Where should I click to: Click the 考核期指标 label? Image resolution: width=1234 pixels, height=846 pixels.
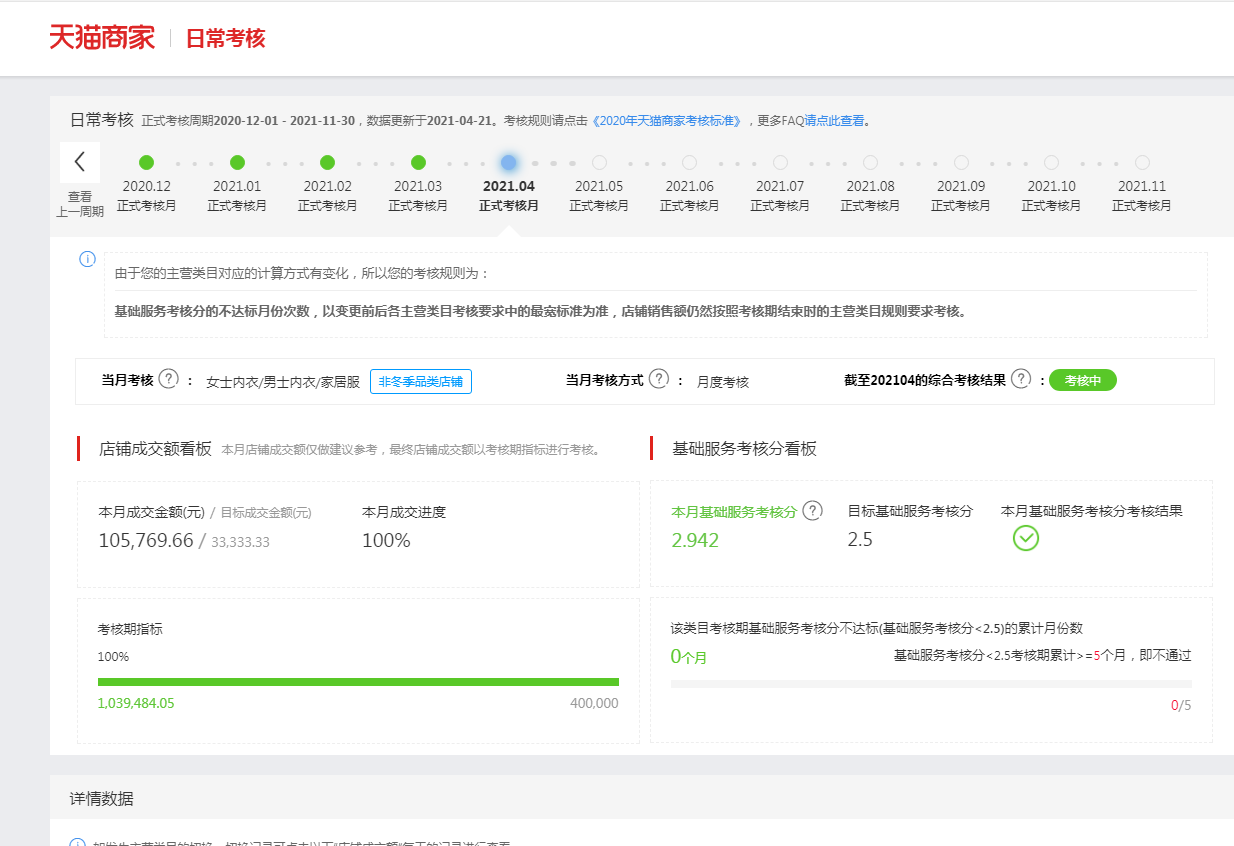coord(130,629)
